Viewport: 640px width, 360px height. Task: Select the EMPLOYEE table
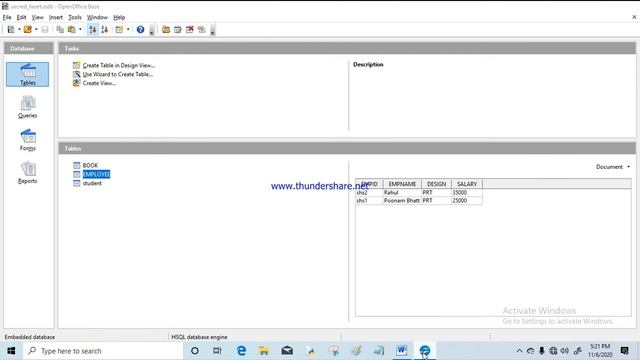coord(96,174)
